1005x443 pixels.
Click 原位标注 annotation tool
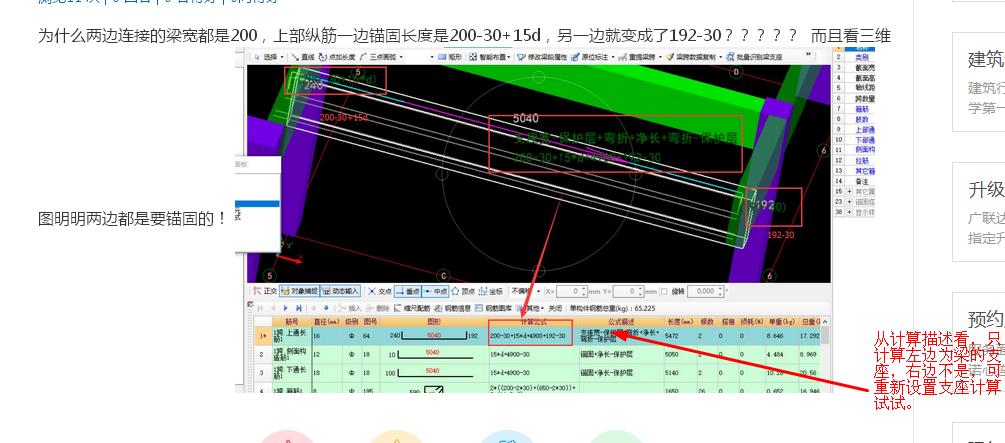click(x=590, y=56)
